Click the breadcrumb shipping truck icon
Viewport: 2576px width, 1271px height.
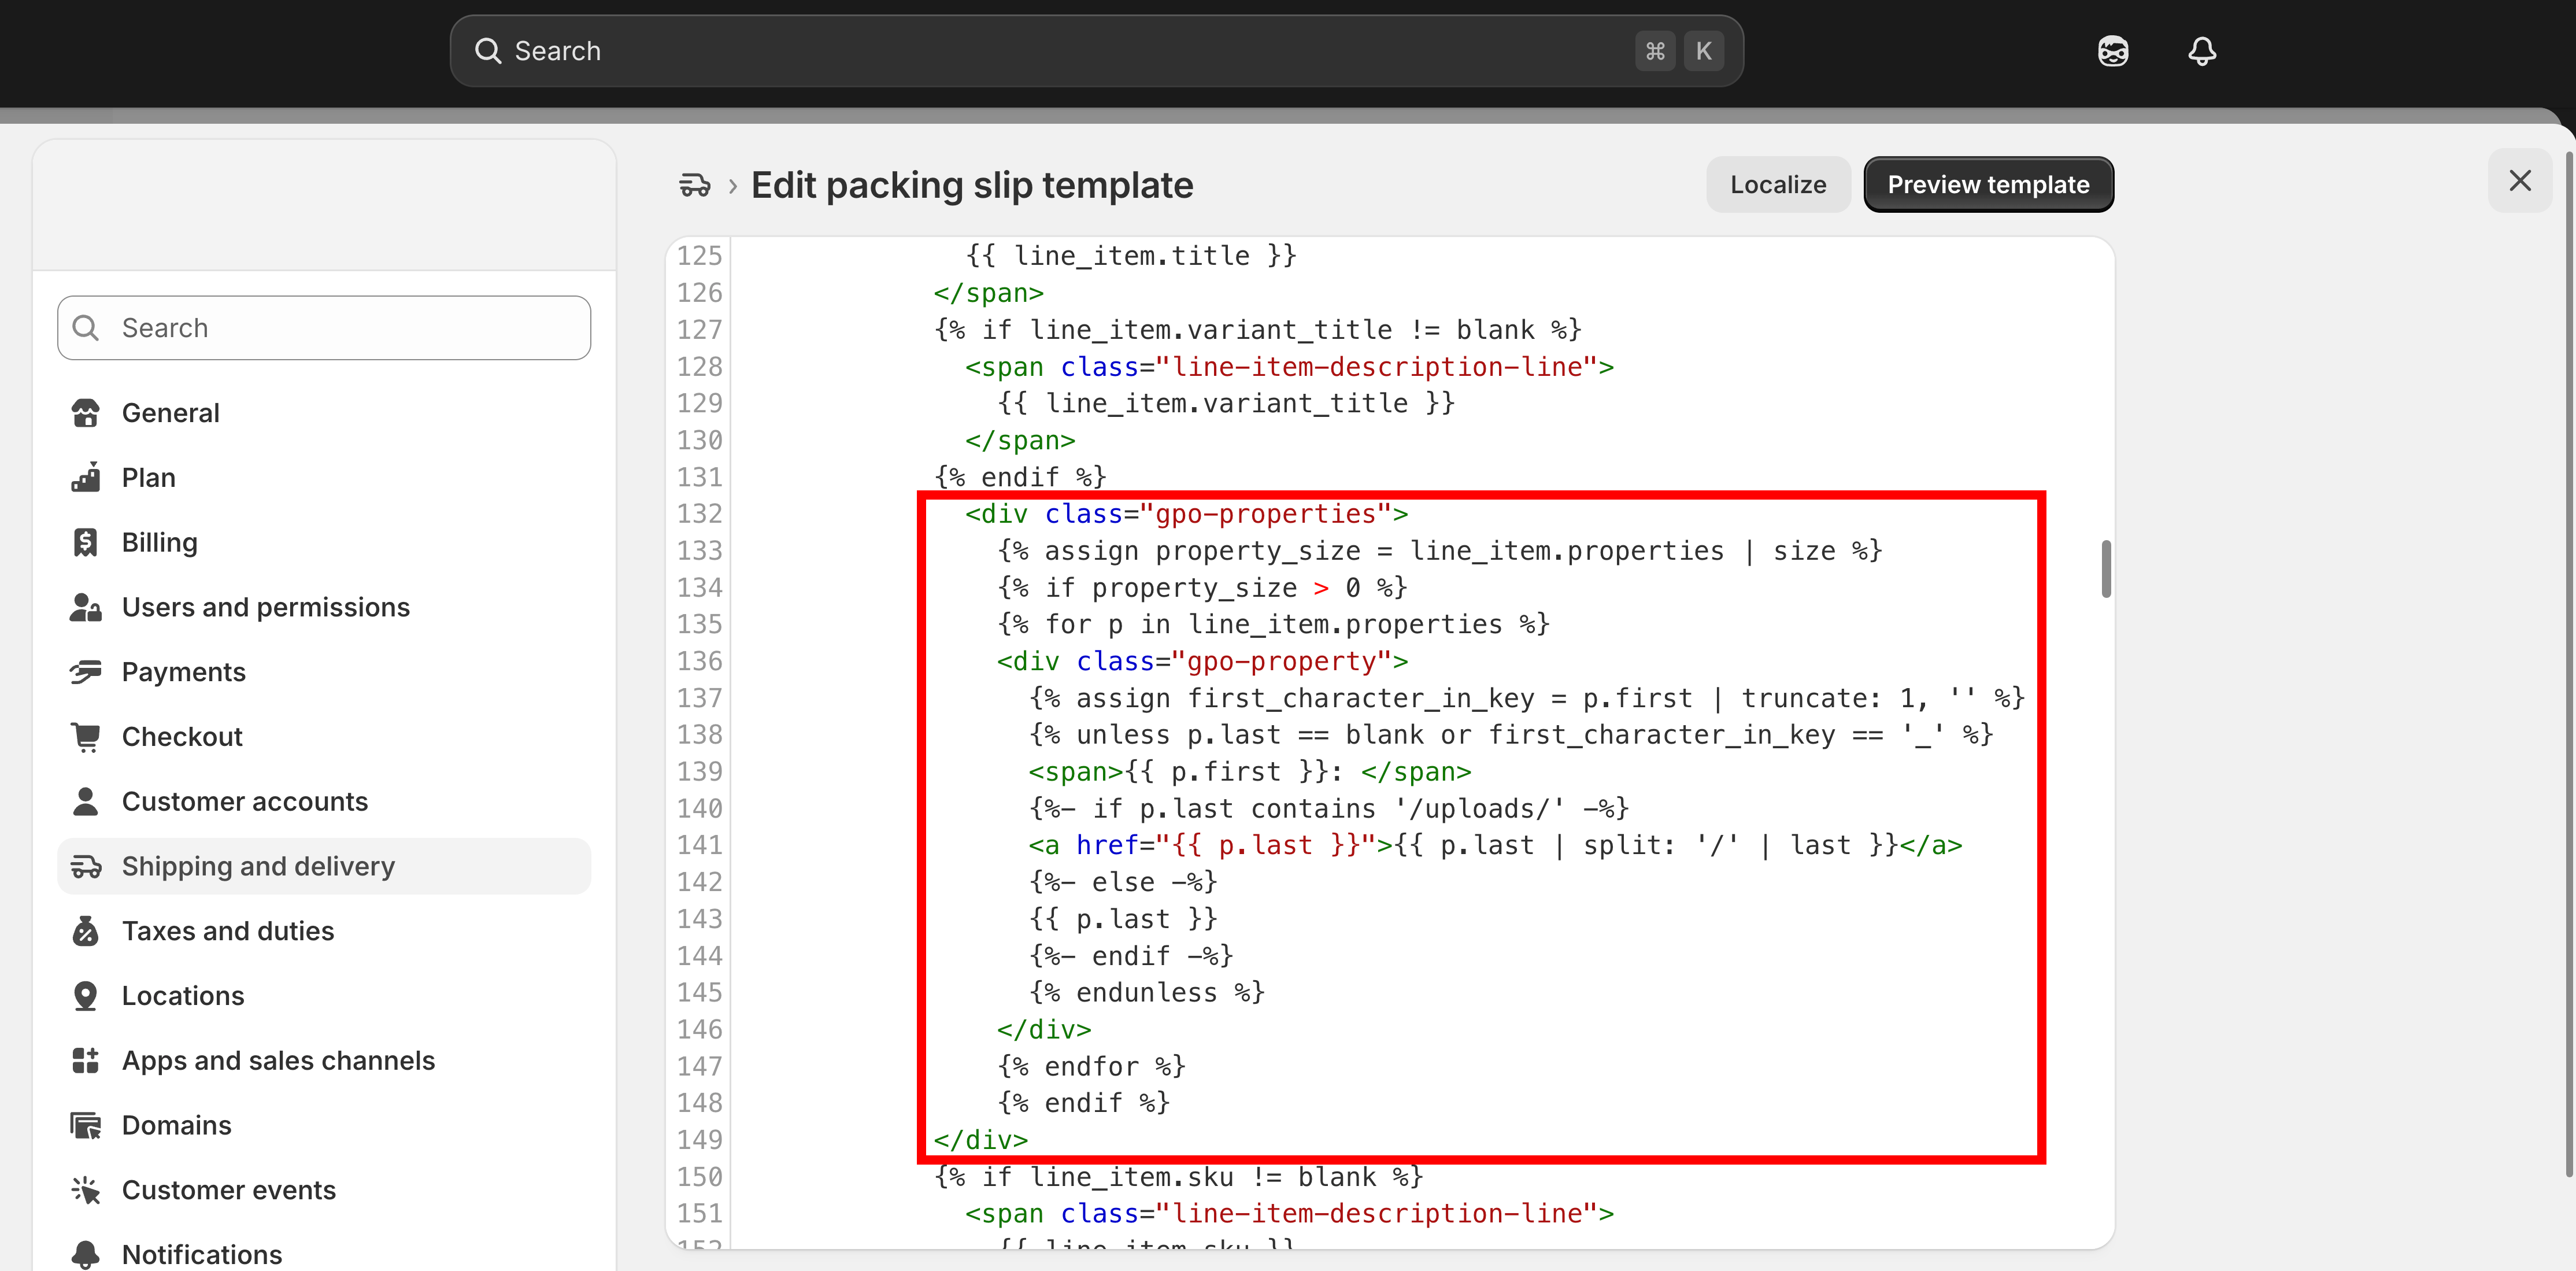click(695, 185)
